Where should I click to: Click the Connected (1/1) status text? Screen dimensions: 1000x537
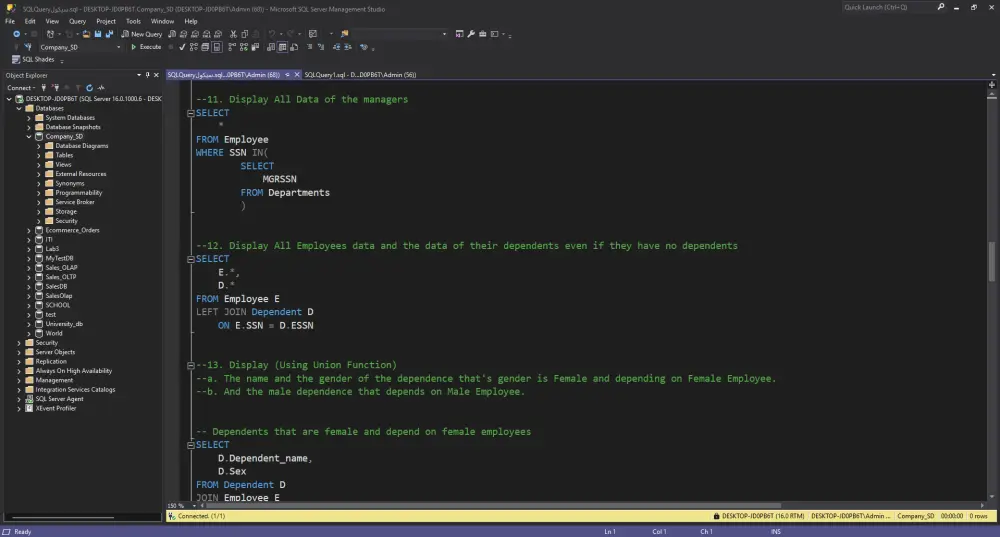201,516
